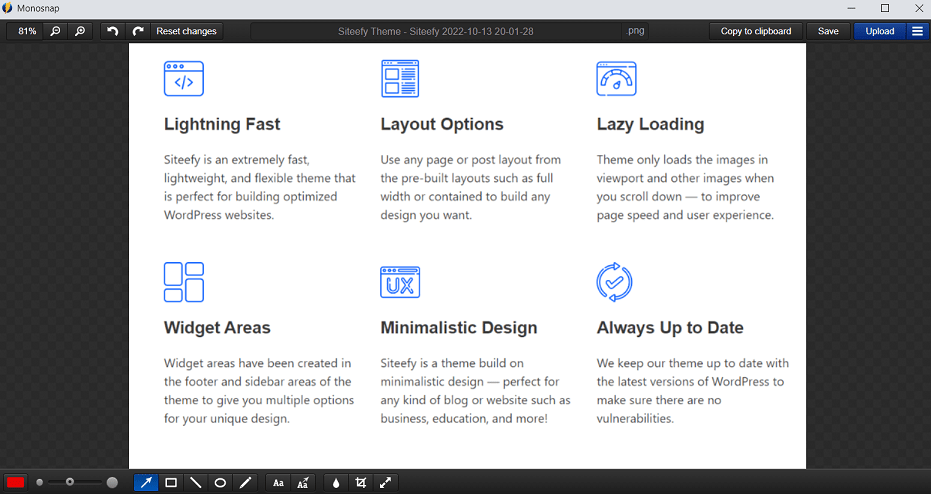
Task: Activate the Crop tool
Action: tap(361, 483)
